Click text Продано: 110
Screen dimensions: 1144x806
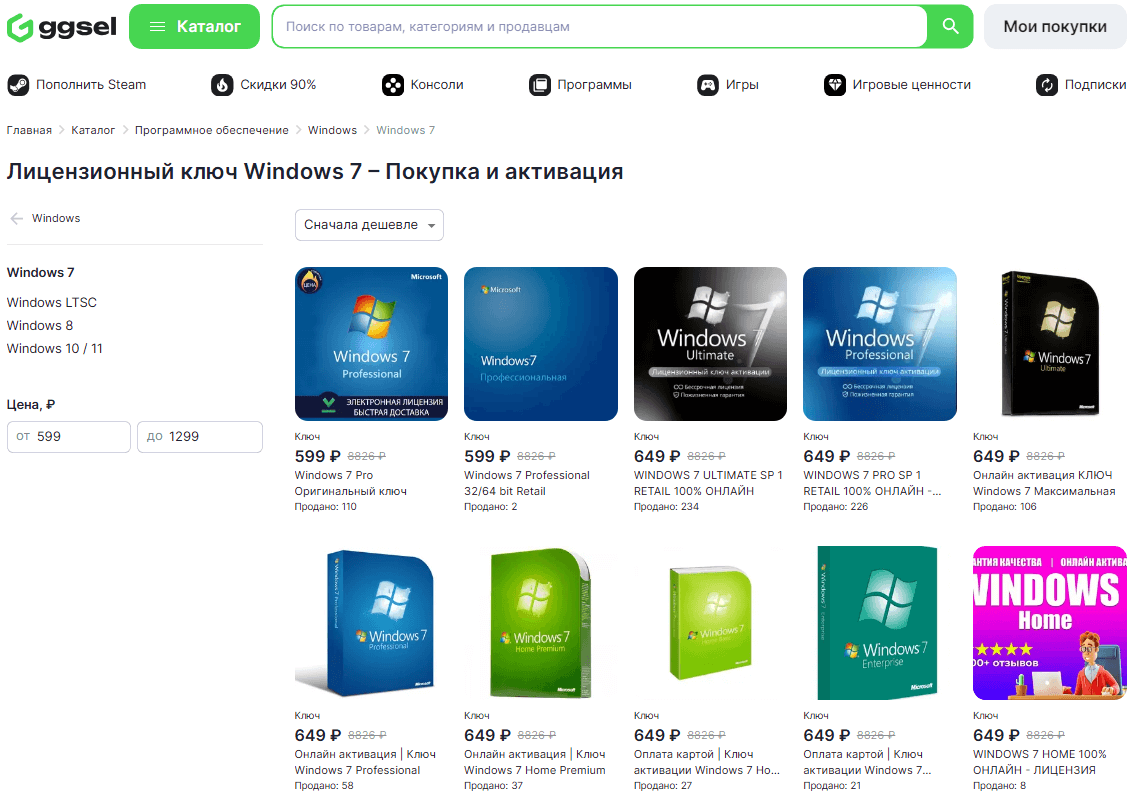325,506
